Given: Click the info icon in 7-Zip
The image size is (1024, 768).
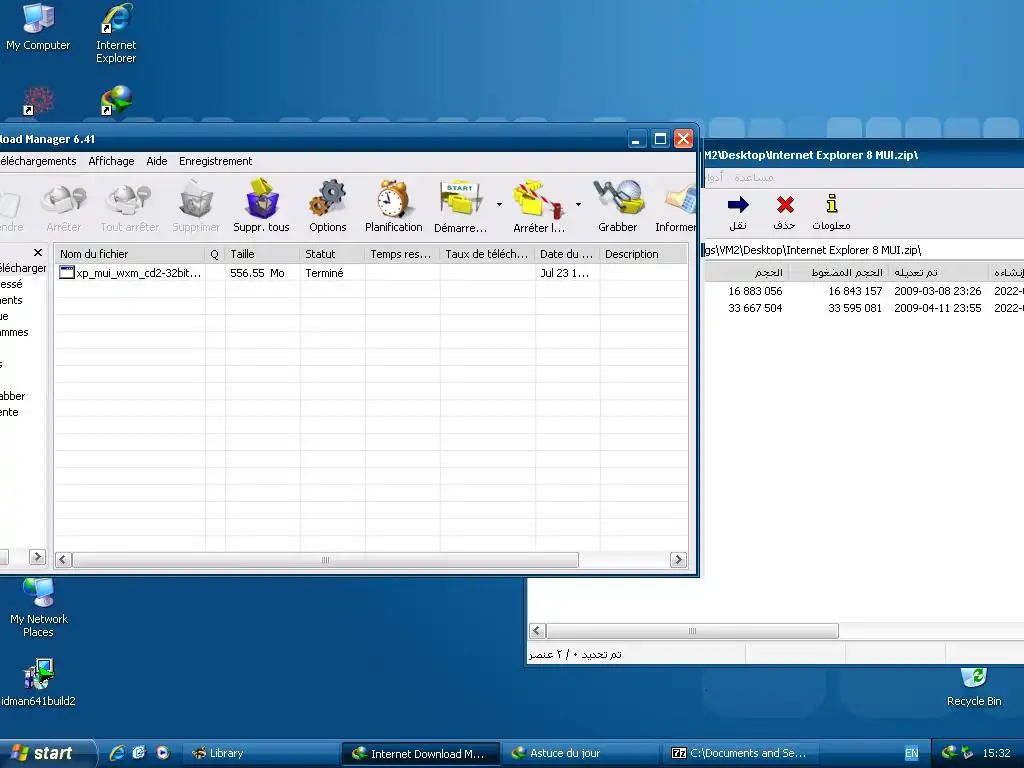Looking at the screenshot, I should click(x=831, y=212).
